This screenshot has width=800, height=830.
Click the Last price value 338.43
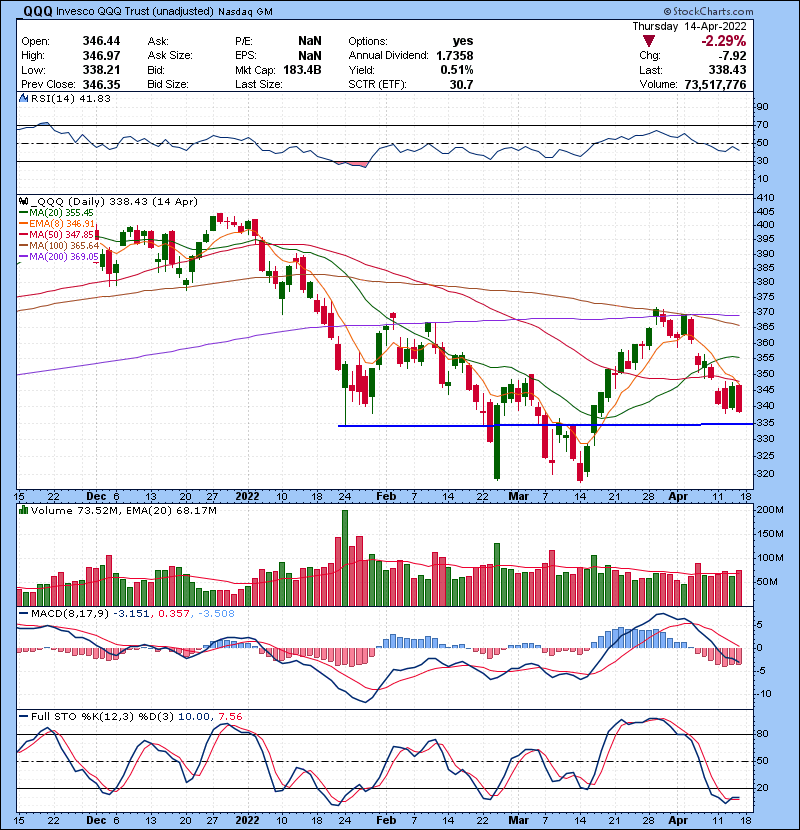[727, 70]
